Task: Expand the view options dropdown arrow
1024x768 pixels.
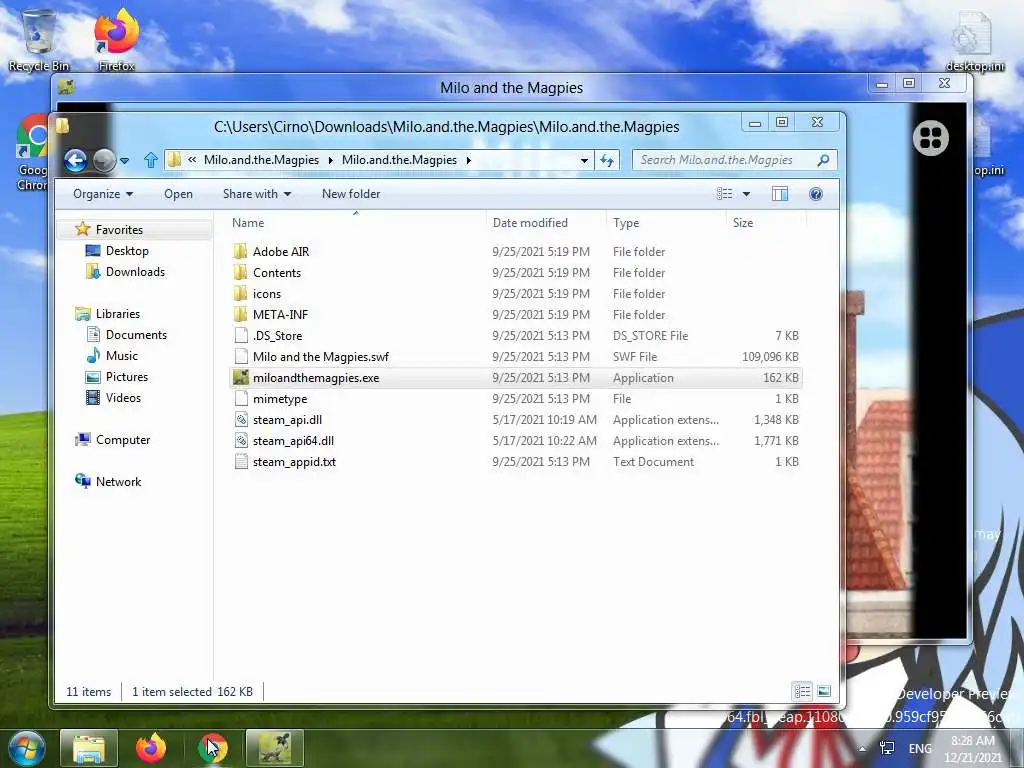Action: (746, 194)
